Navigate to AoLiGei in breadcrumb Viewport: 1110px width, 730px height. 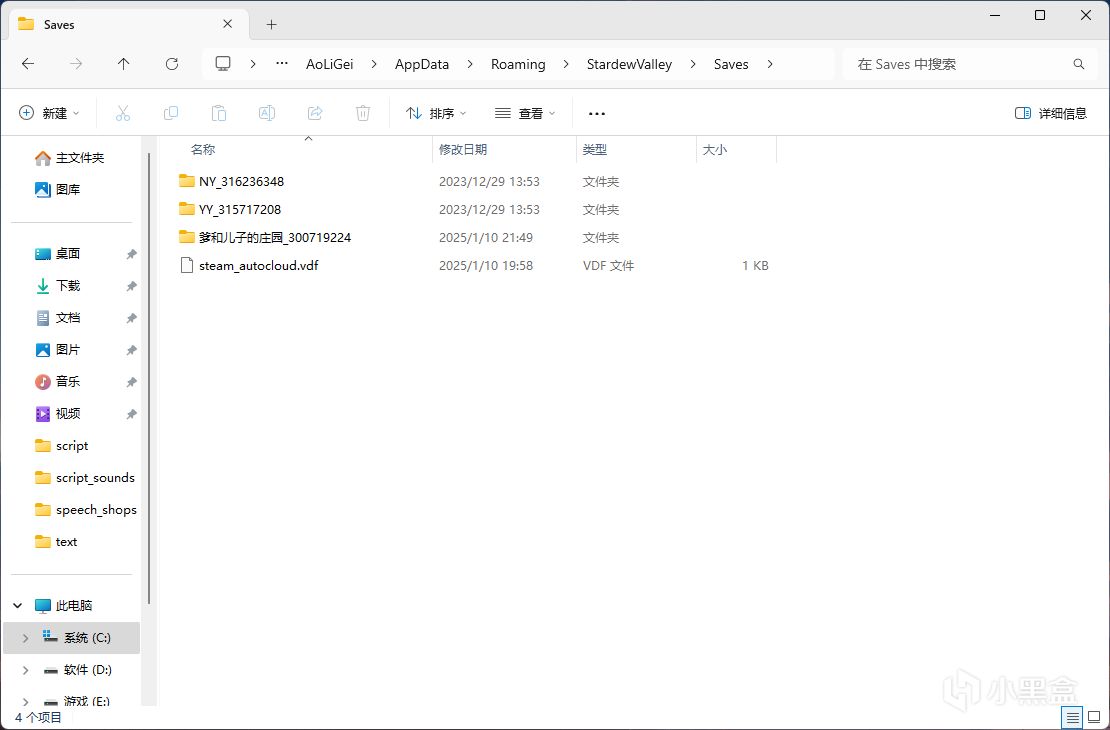coord(329,64)
